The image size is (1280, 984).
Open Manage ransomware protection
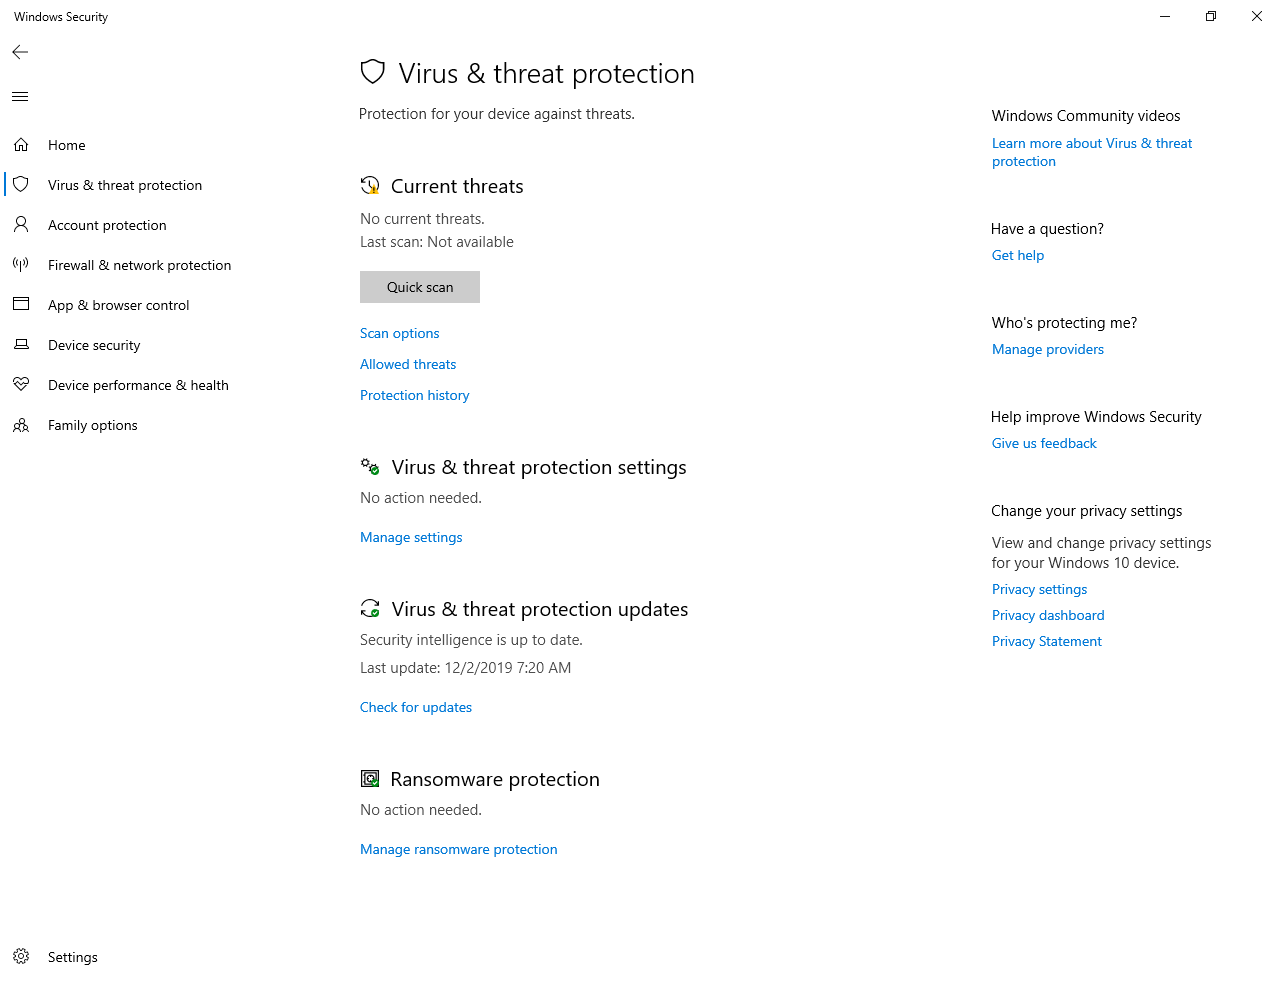point(458,849)
